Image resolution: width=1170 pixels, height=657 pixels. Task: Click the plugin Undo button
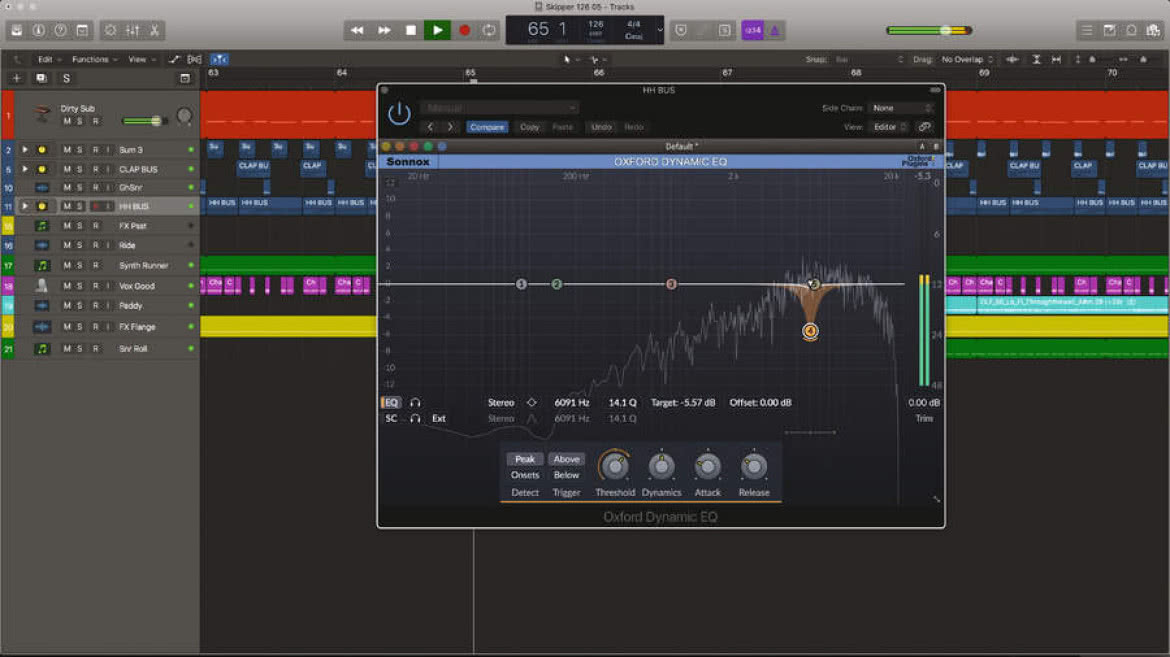pyautogui.click(x=601, y=127)
